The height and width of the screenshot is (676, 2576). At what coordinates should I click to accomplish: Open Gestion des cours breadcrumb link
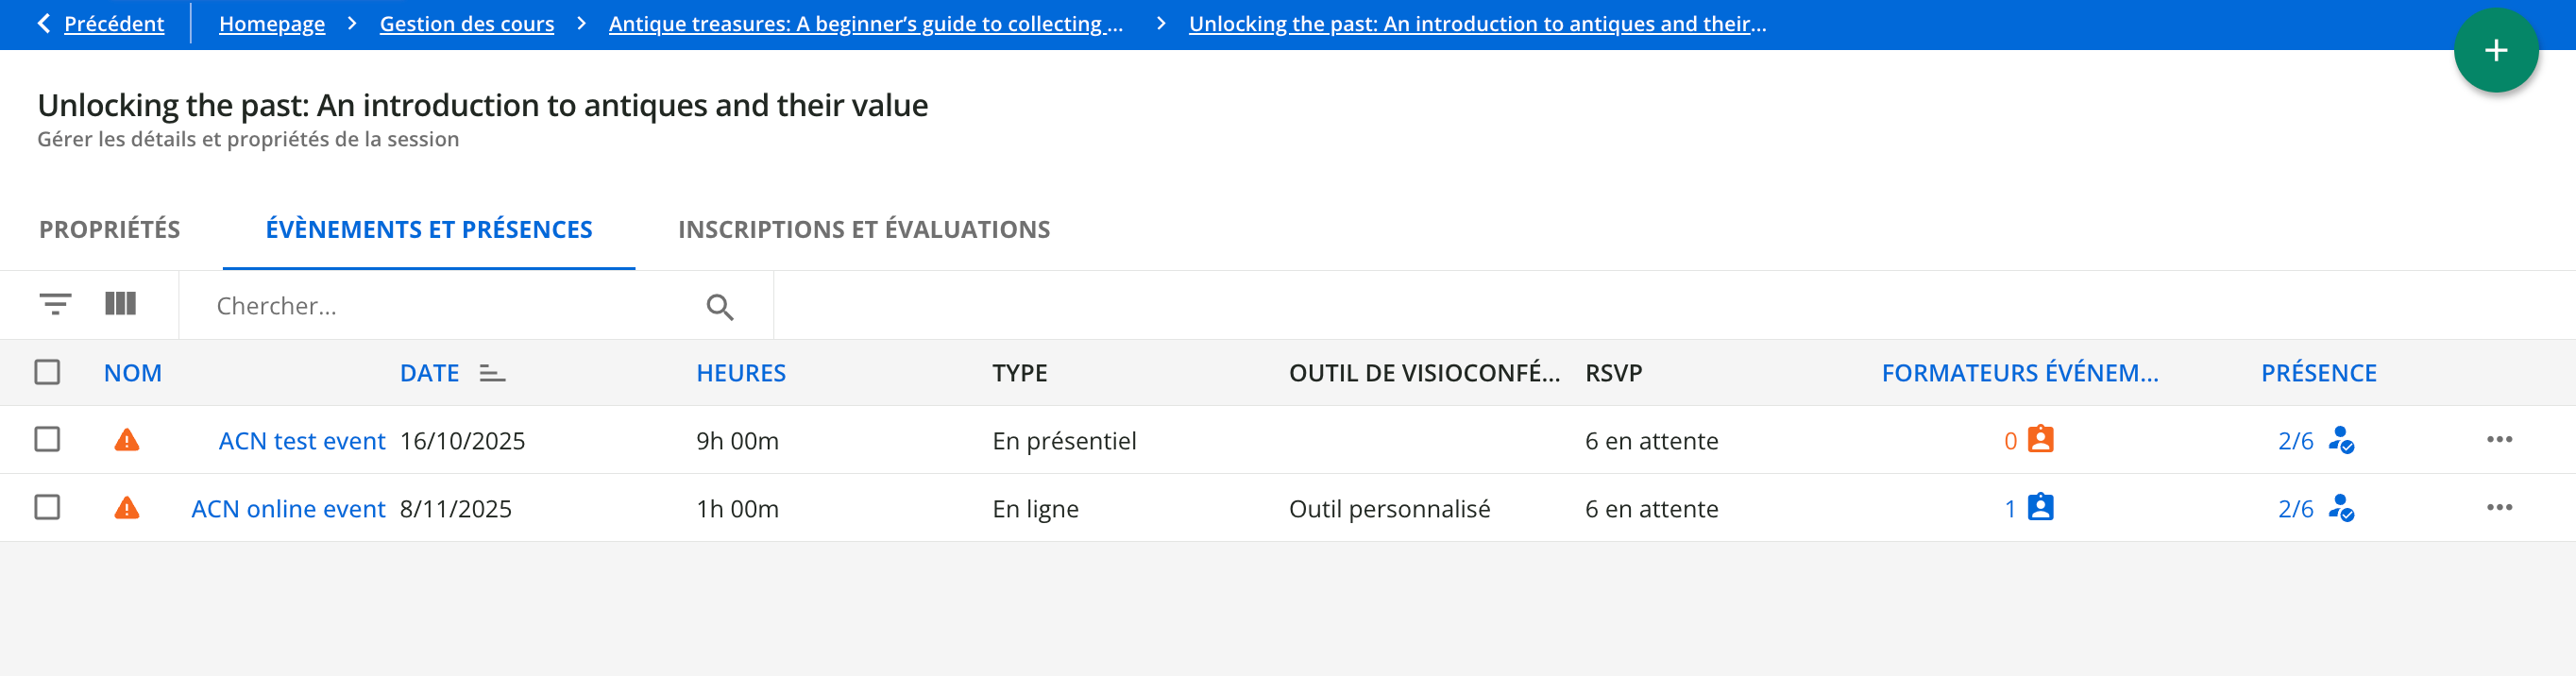pos(466,24)
